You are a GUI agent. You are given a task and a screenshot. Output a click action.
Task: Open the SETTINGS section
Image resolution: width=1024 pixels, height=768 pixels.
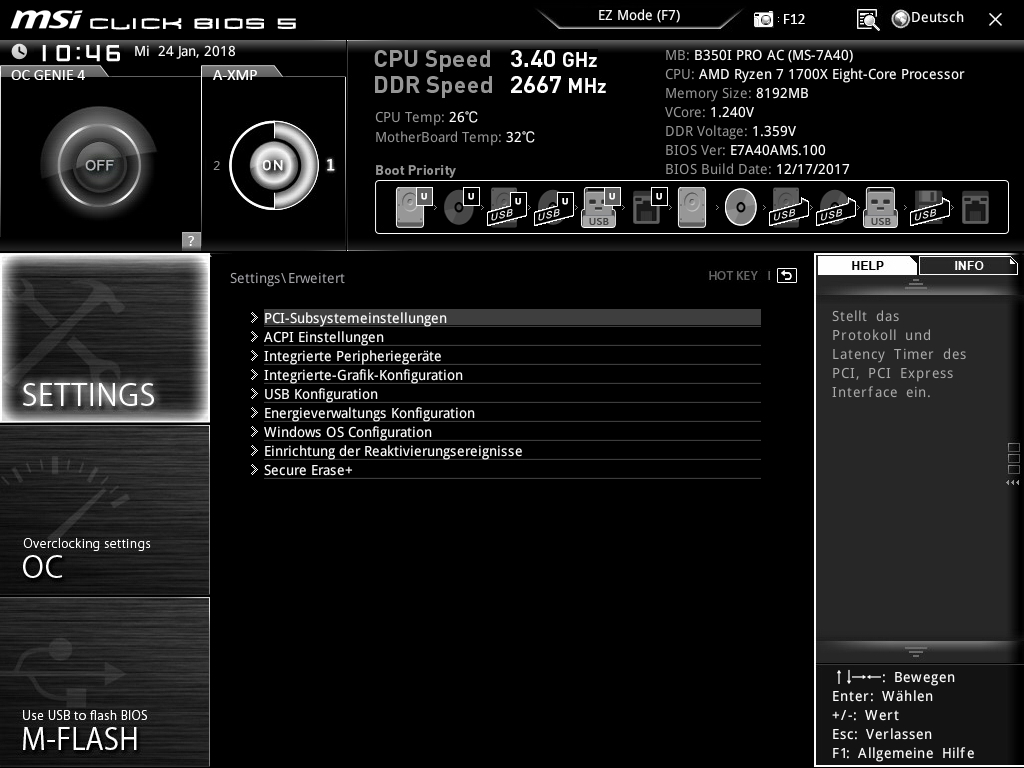pos(105,338)
